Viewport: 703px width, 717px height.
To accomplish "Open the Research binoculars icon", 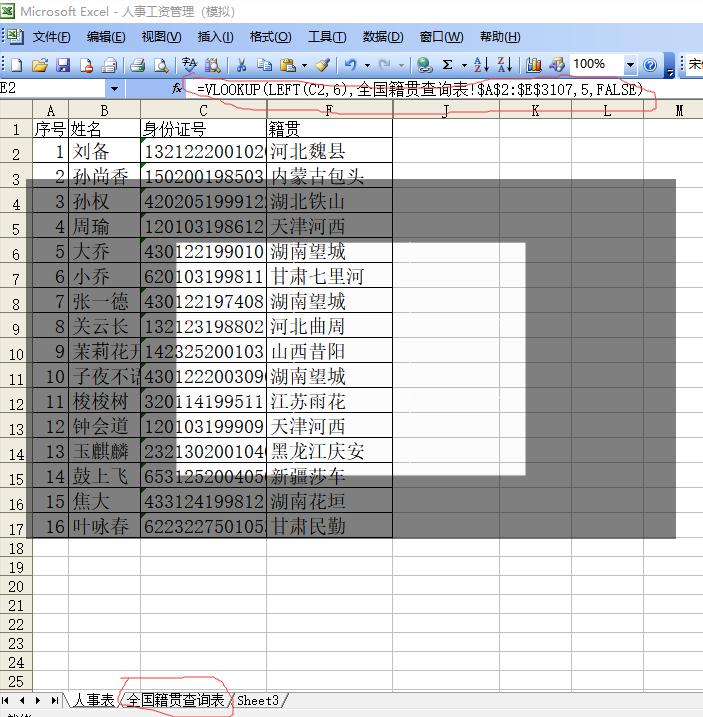I will point(212,65).
